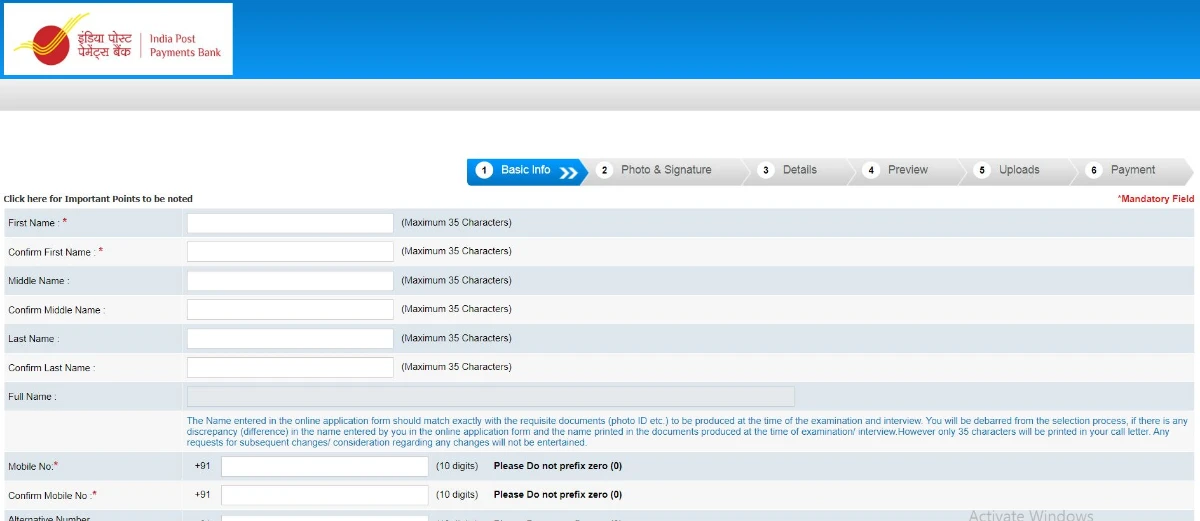Focus the Confirm Mobile No input field
Image resolution: width=1200 pixels, height=521 pixels.
pyautogui.click(x=325, y=495)
